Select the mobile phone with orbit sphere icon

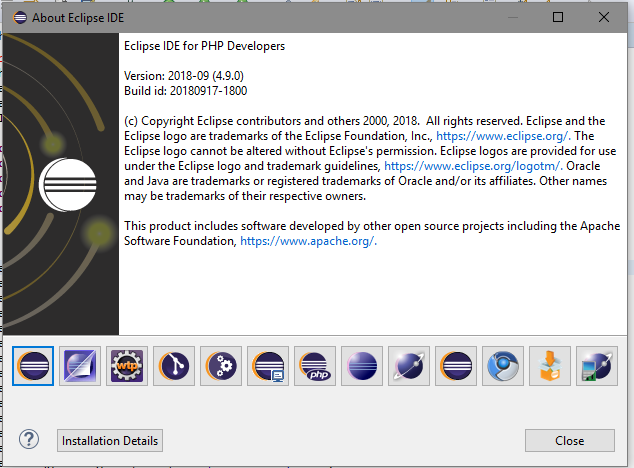tap(597, 366)
